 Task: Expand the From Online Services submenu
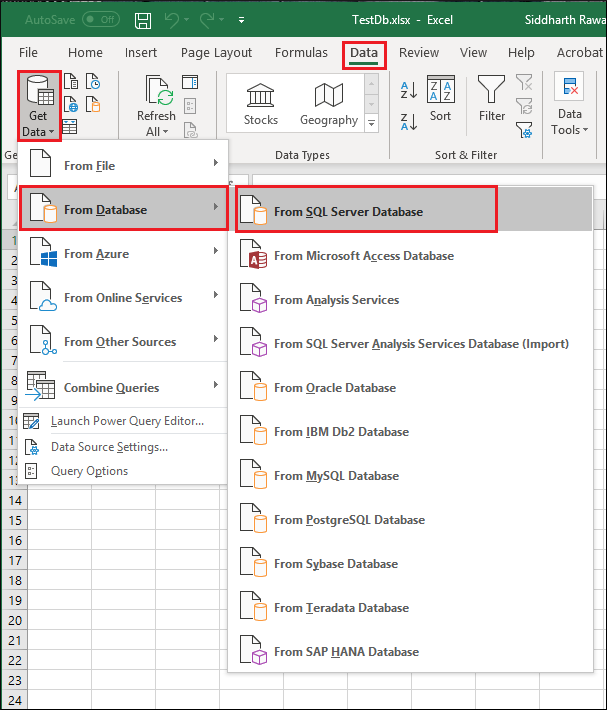click(x=124, y=297)
